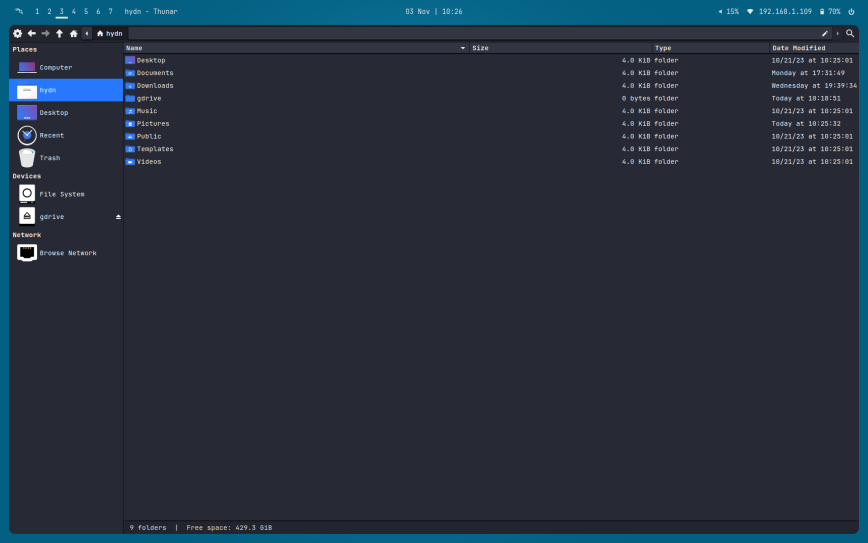Click the launcher icon at top-left bar
This screenshot has height=543, width=868.
coord(19,12)
